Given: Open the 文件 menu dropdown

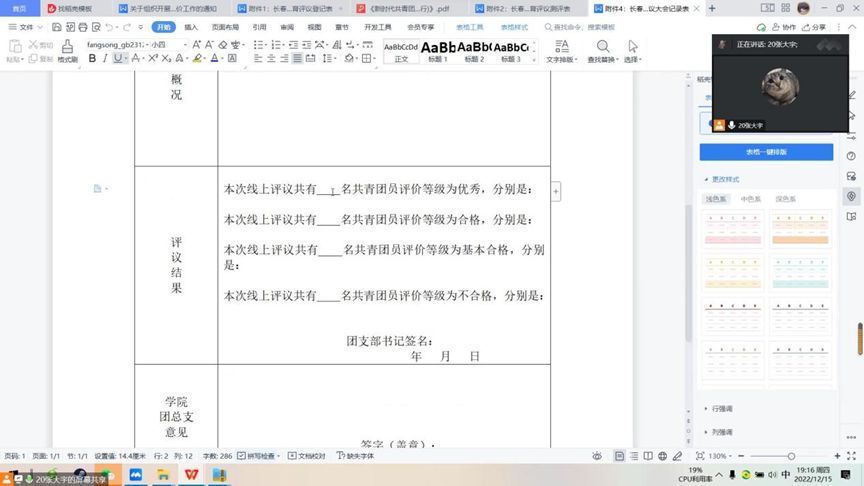Looking at the screenshot, I should [25, 27].
